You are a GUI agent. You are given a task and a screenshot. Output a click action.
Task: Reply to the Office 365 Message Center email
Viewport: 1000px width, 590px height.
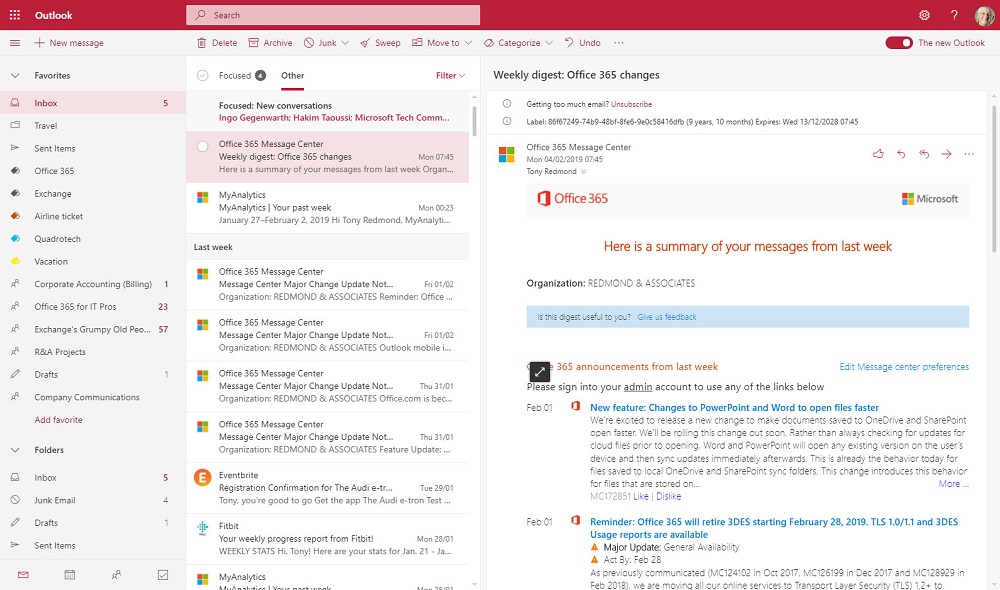point(901,154)
